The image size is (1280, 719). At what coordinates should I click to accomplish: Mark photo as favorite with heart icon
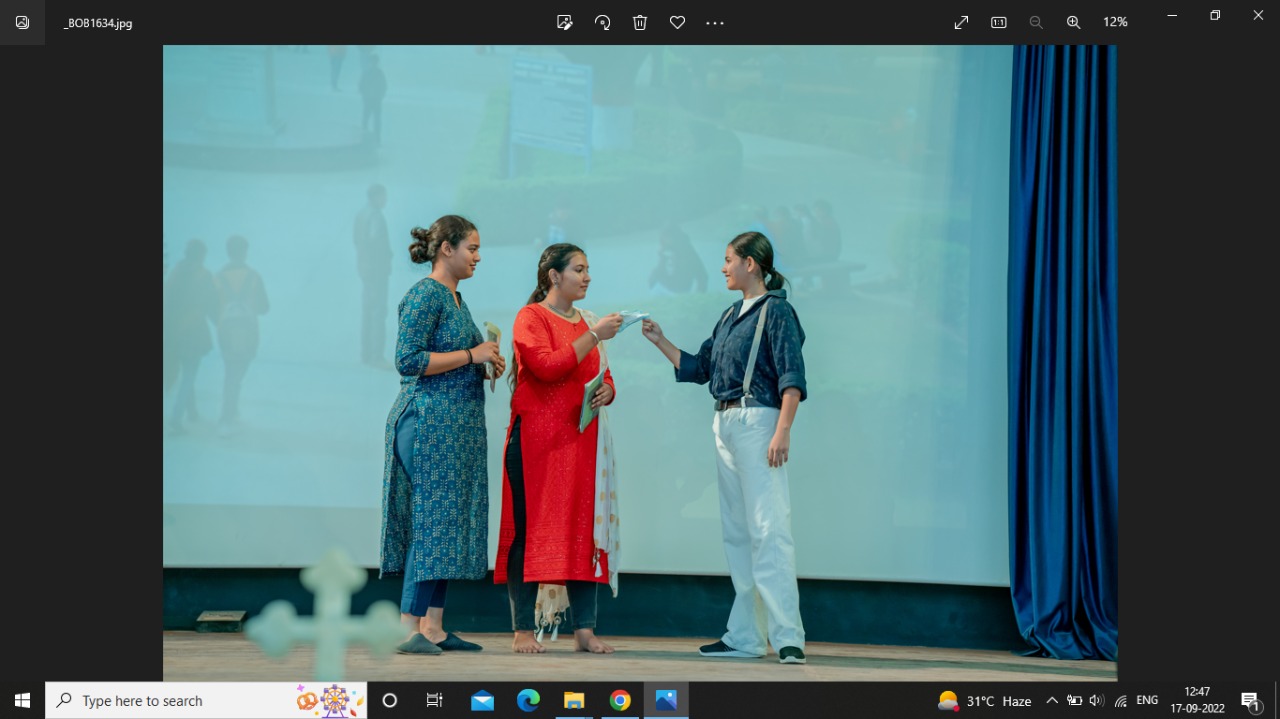[677, 22]
